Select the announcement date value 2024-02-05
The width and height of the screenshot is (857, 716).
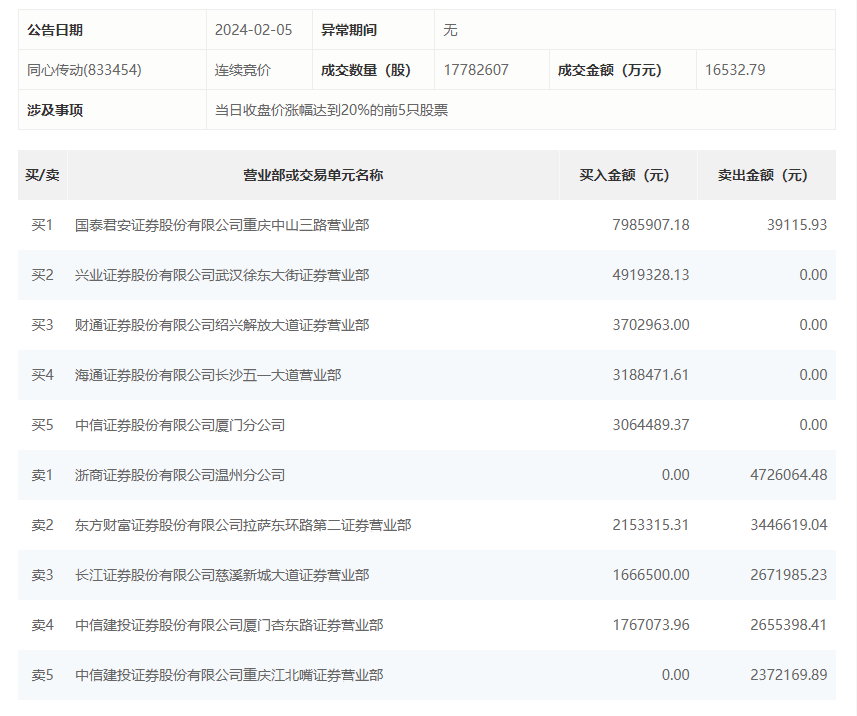[x=254, y=30]
